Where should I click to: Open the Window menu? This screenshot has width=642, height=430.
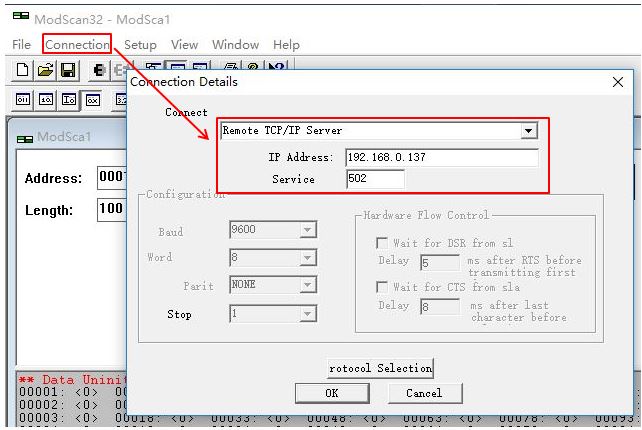tap(235, 44)
